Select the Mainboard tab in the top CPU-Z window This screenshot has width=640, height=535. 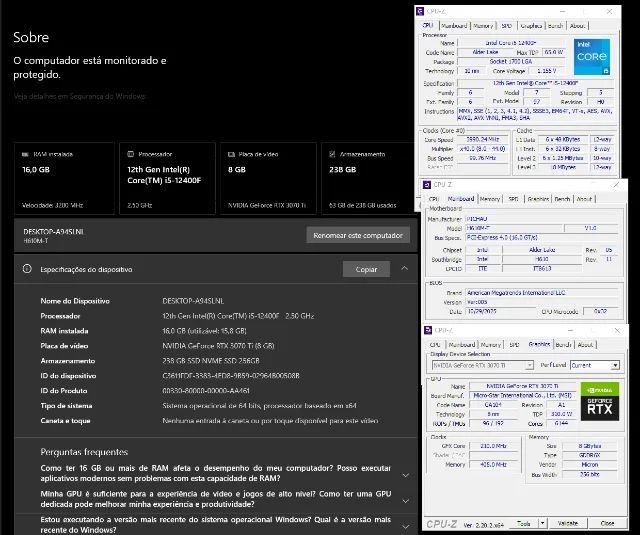454,26
